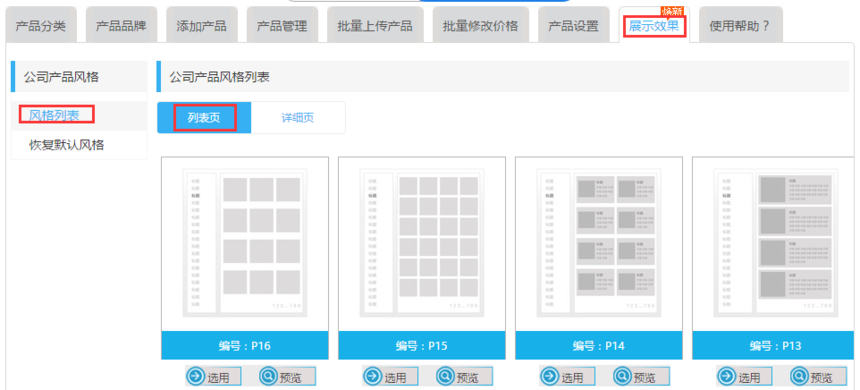860x390 pixels.
Task: Select the 列表页 toggle tab
Action: point(204,117)
